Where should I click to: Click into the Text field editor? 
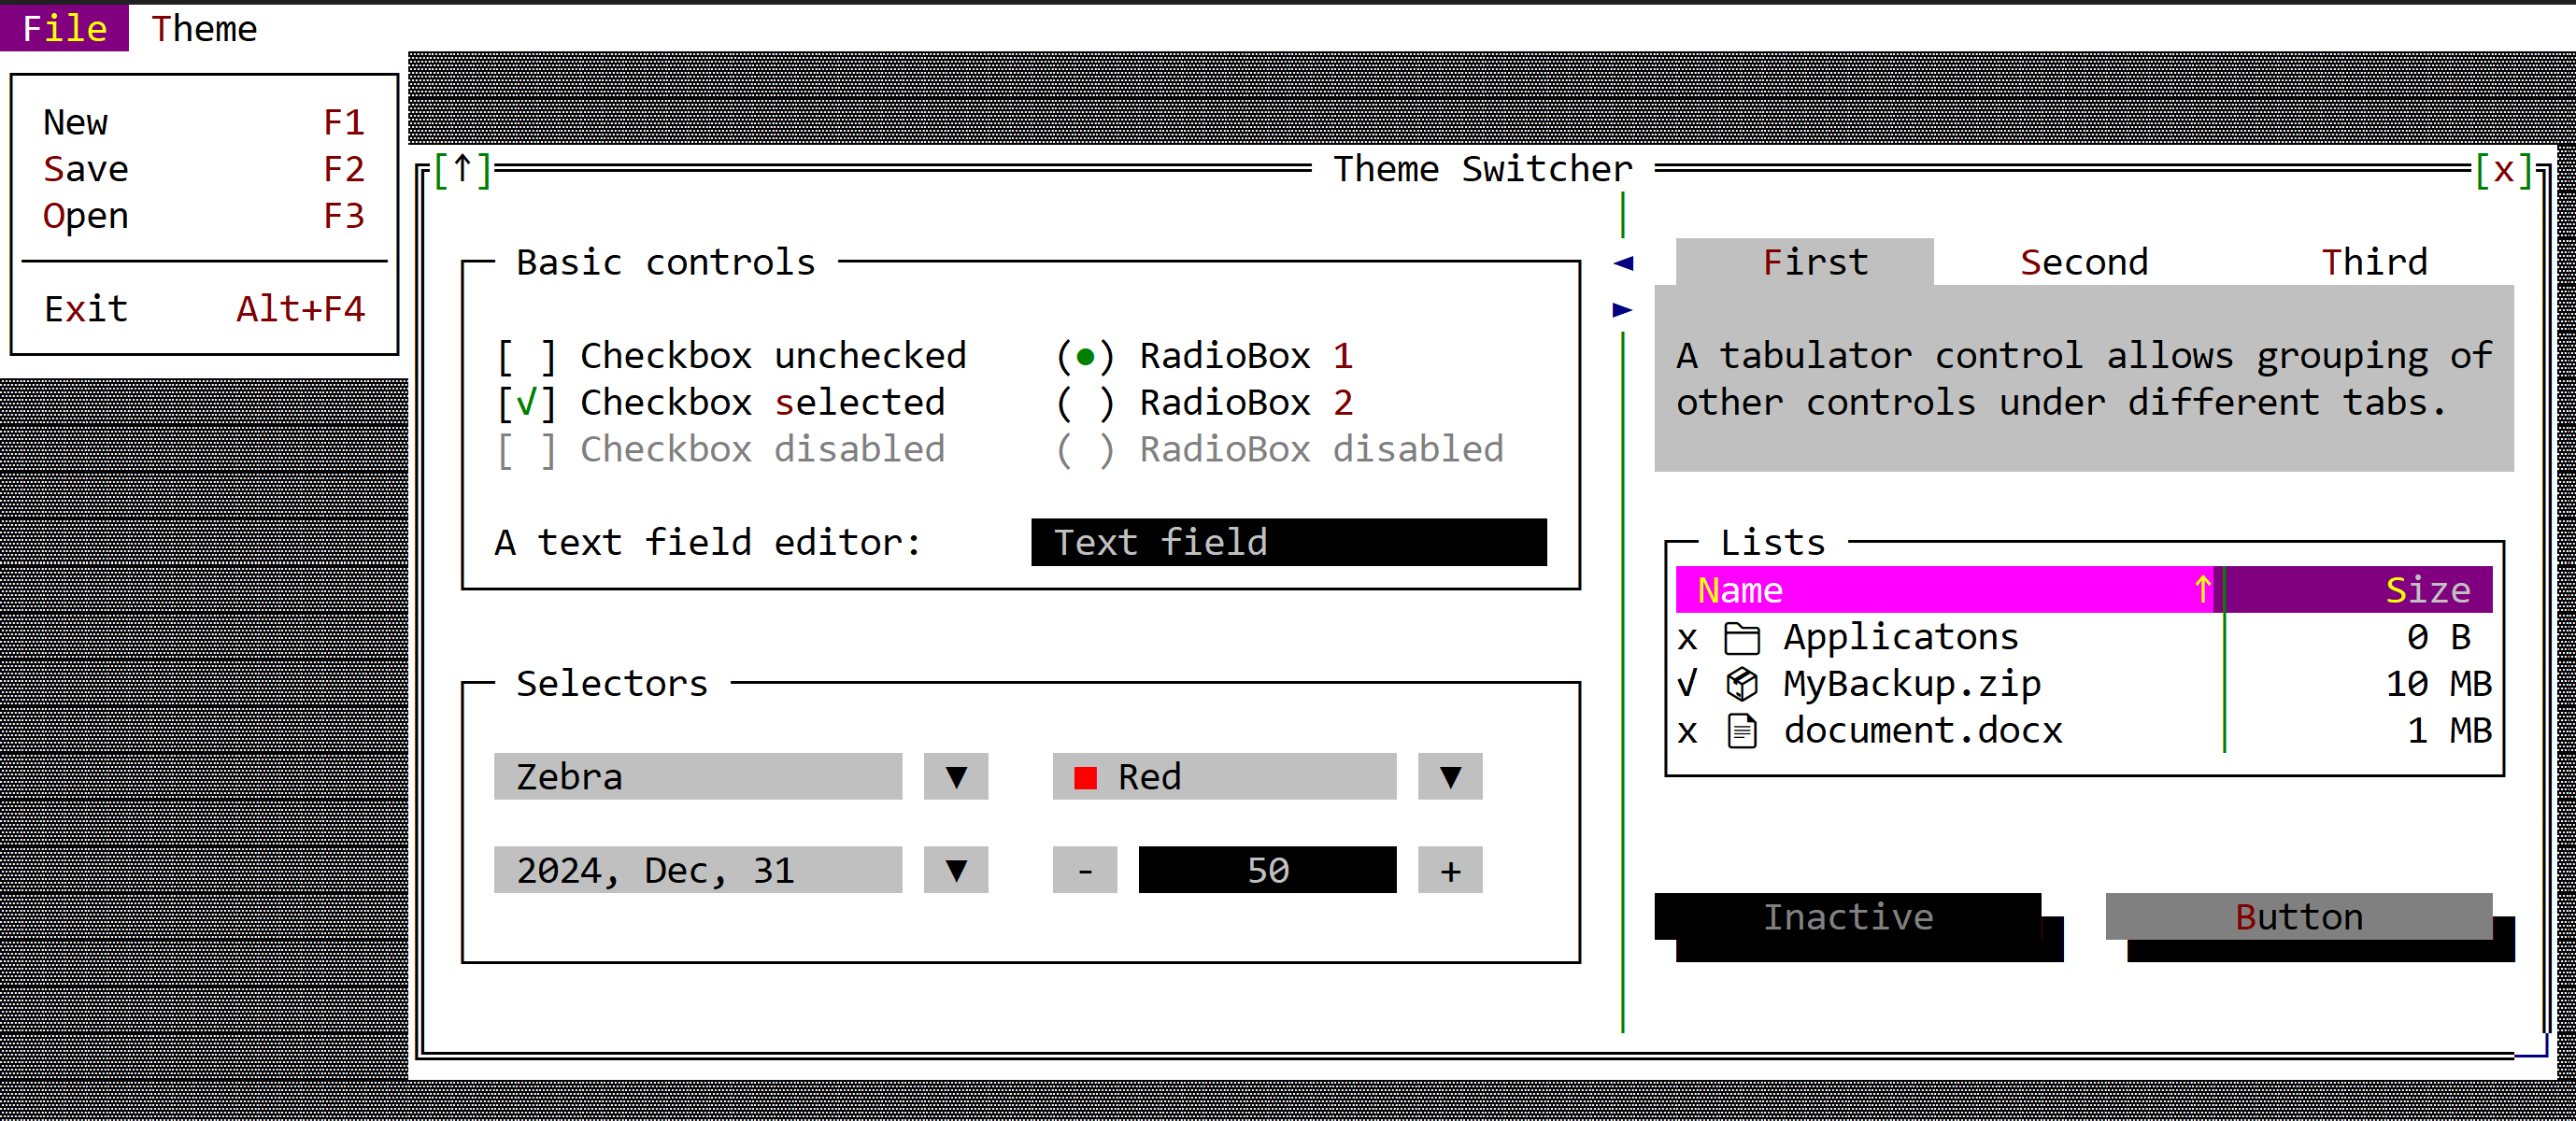1289,542
